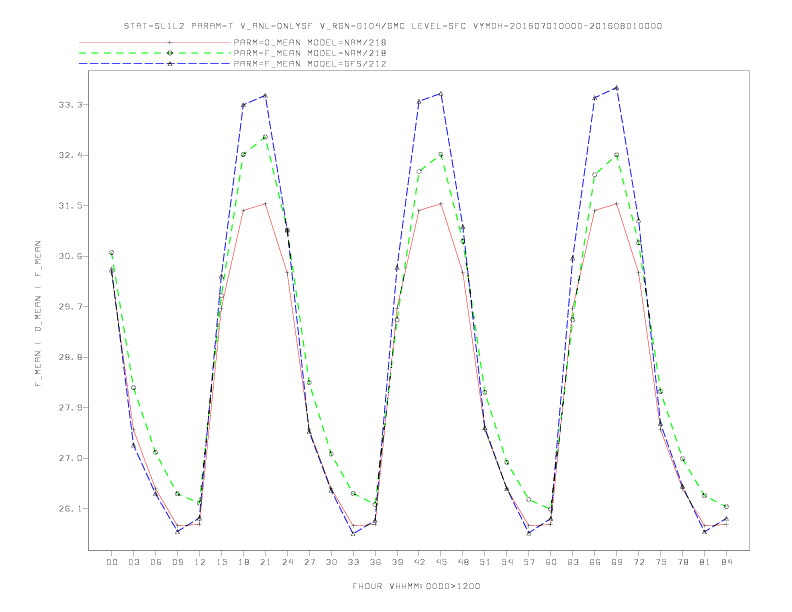This screenshot has width=792, height=612.
Task: Click x-axis forecast hour label 72
Action: click(638, 562)
